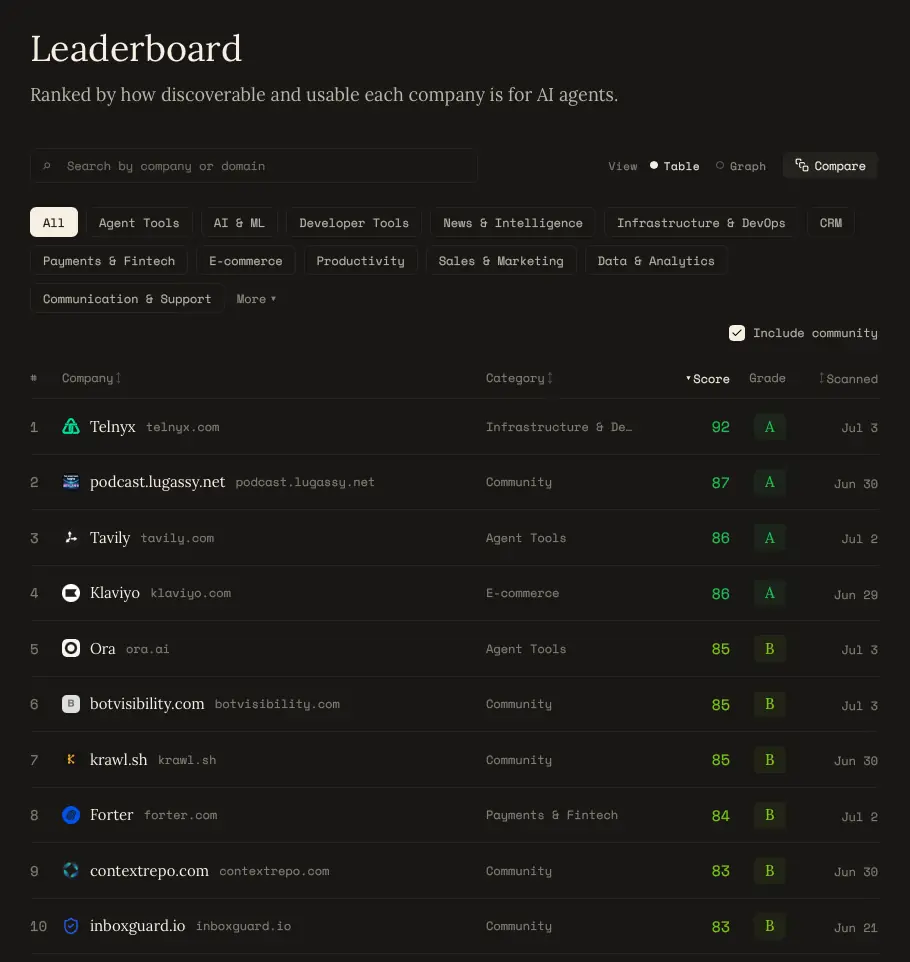Filter by Data & Analytics category
910x962 pixels.
pos(657,261)
